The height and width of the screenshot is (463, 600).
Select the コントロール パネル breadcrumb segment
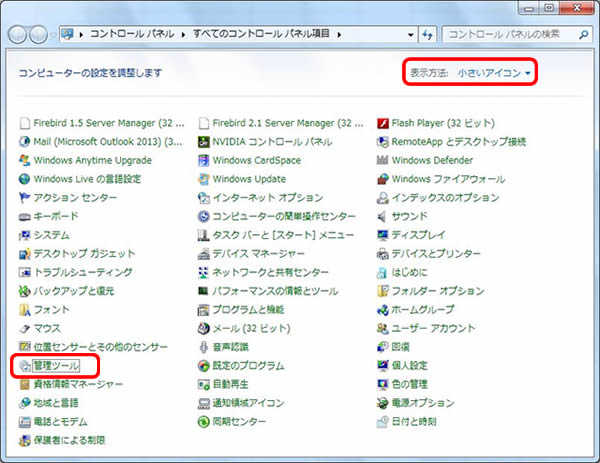(x=132, y=34)
